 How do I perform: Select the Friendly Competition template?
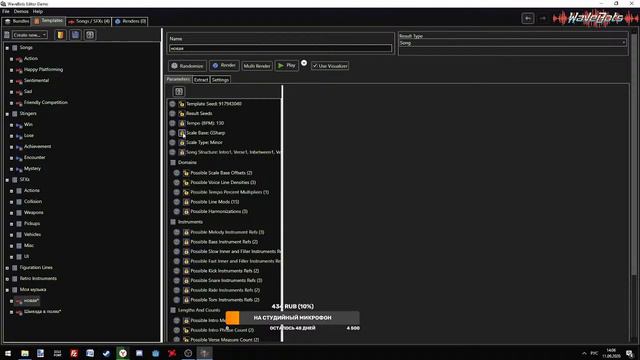[46, 102]
